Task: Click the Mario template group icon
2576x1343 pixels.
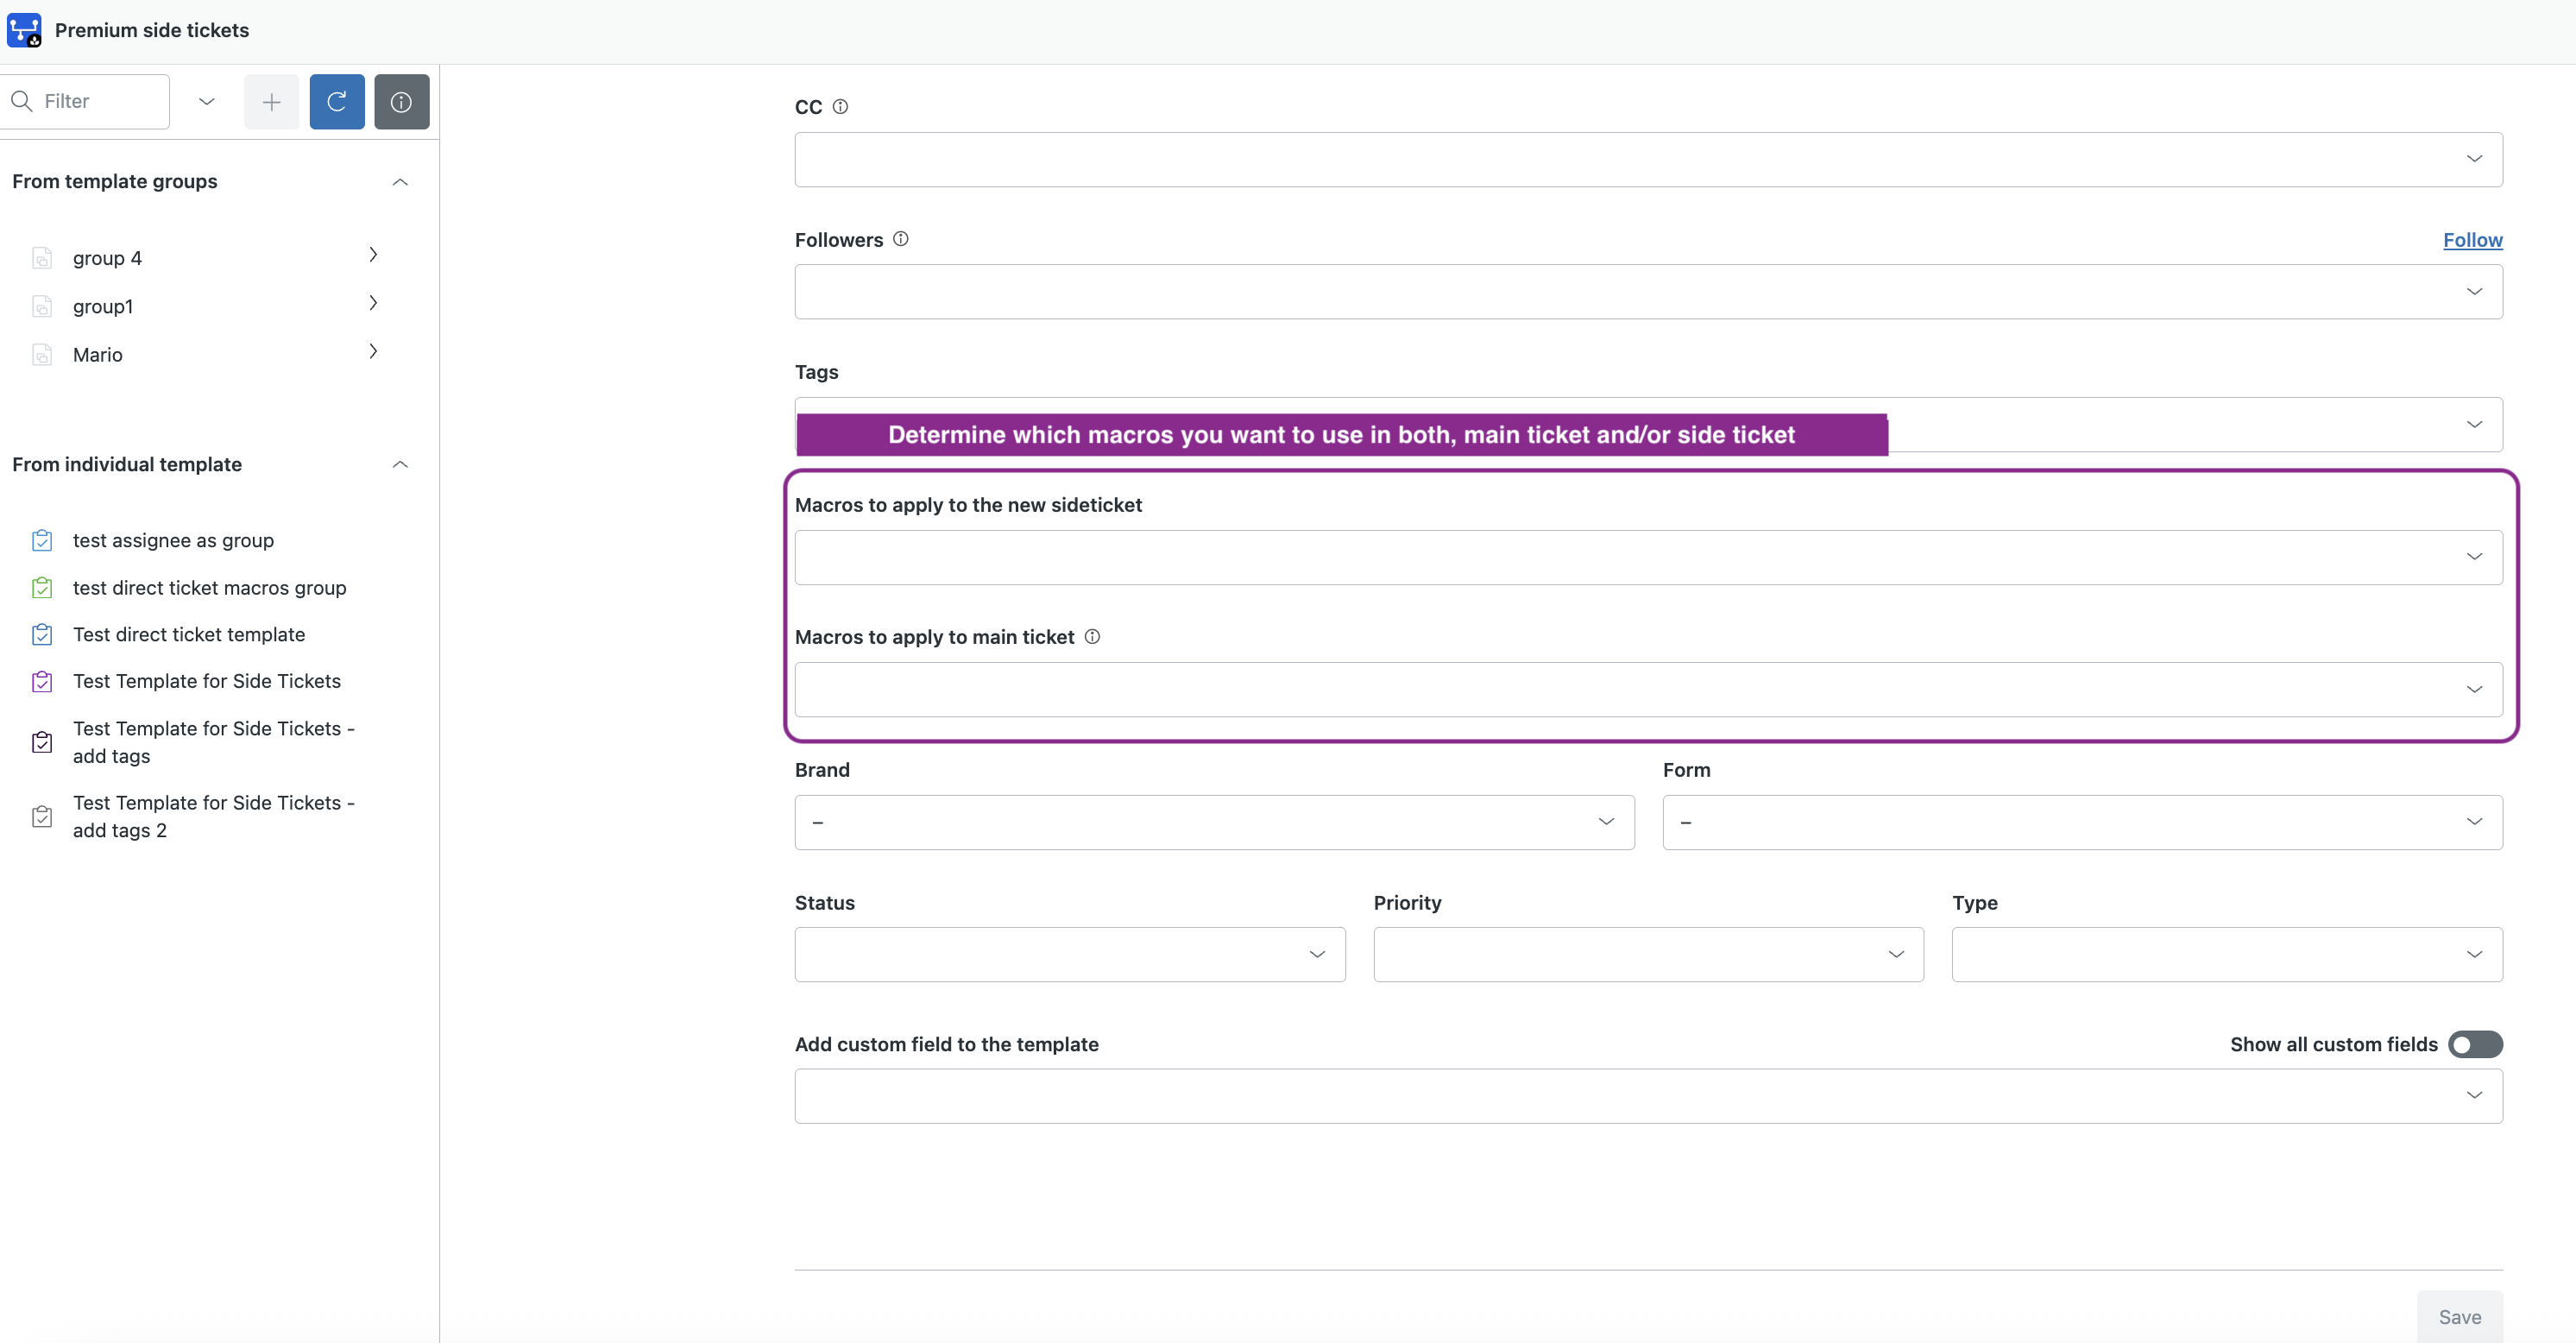Action: 42,355
